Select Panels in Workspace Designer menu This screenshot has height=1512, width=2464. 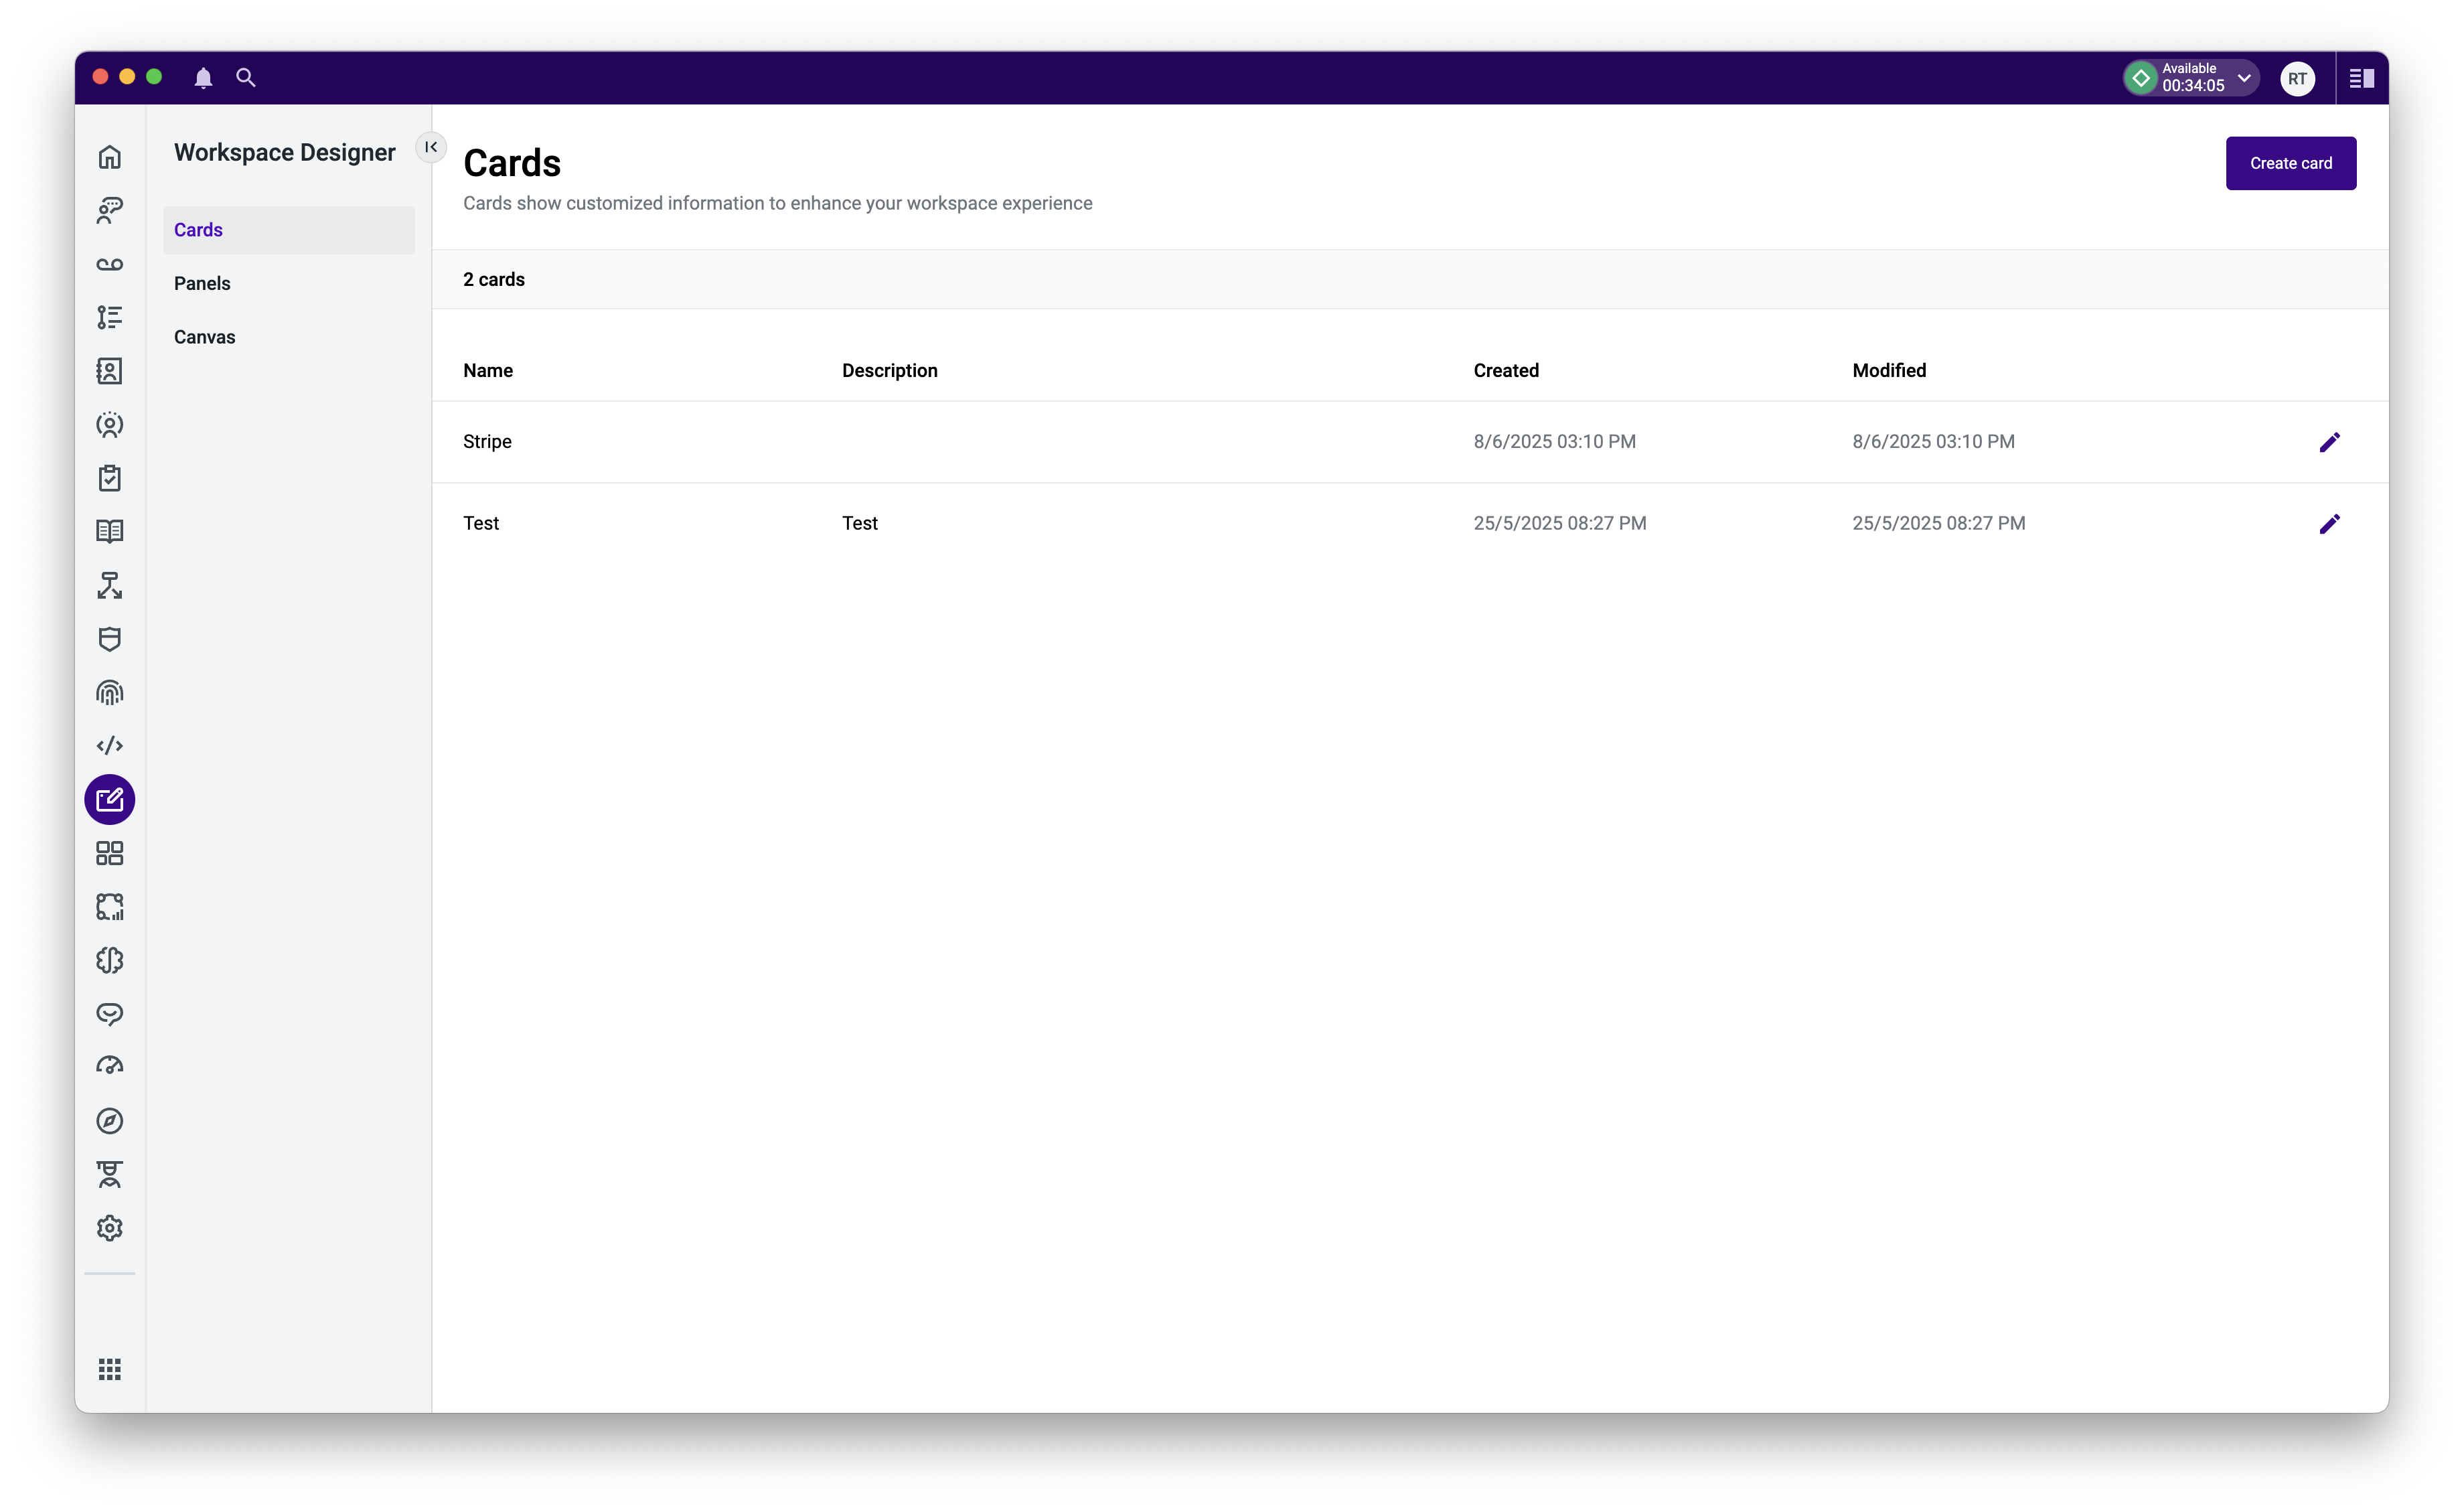click(x=289, y=284)
